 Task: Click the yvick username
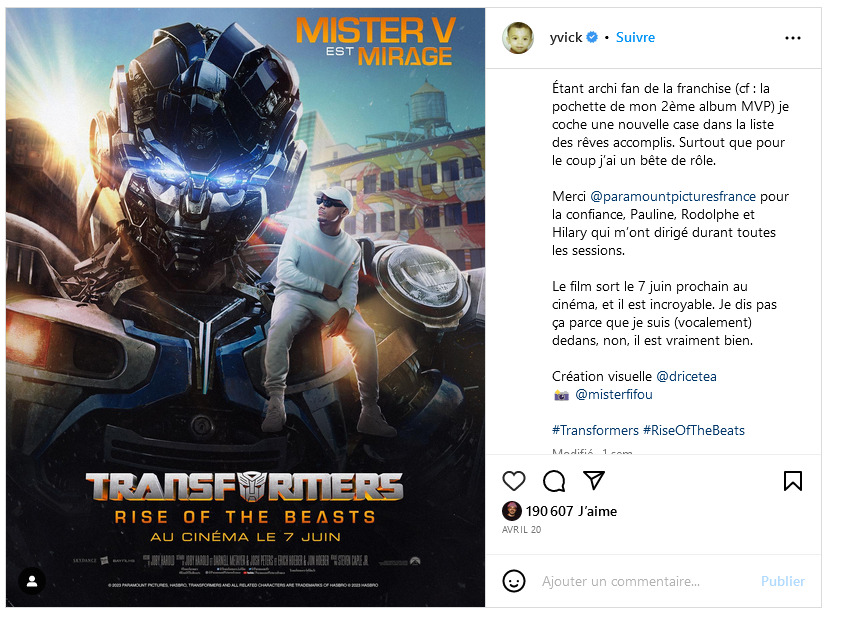click(565, 38)
